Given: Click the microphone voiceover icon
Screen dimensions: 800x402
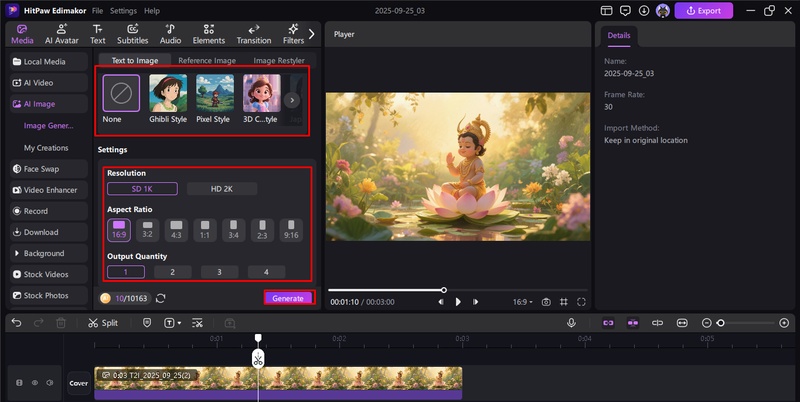Looking at the screenshot, I should tap(571, 323).
